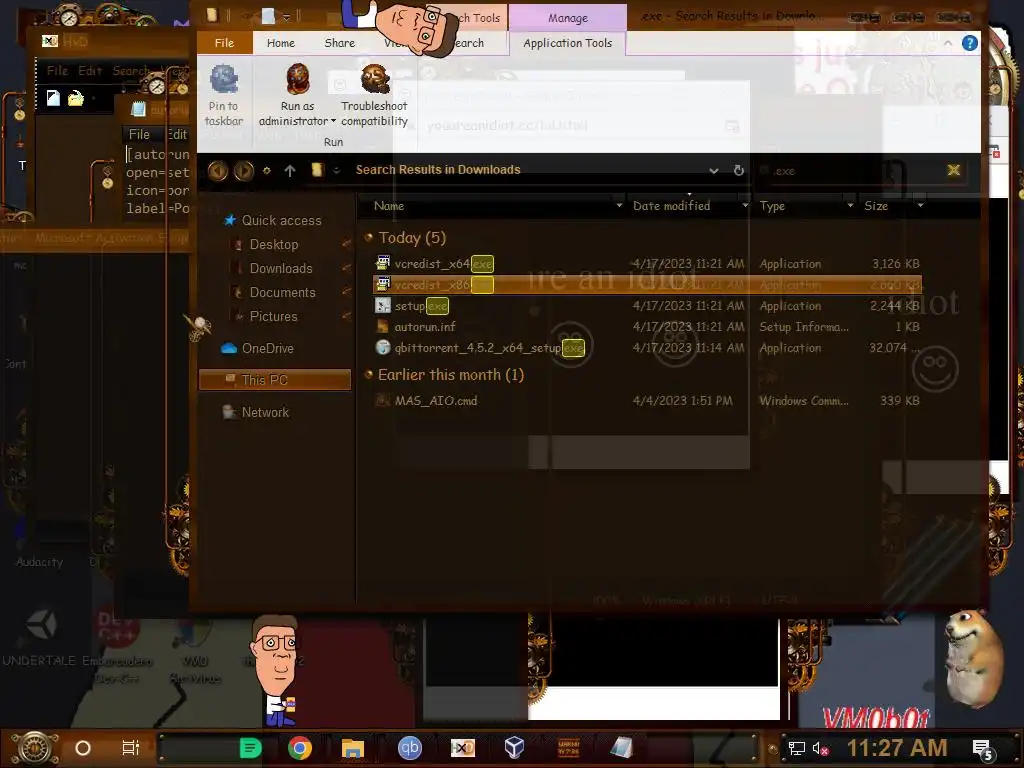The height and width of the screenshot is (768, 1024).
Task: Expand the address bar history dropdown
Action: click(x=714, y=170)
